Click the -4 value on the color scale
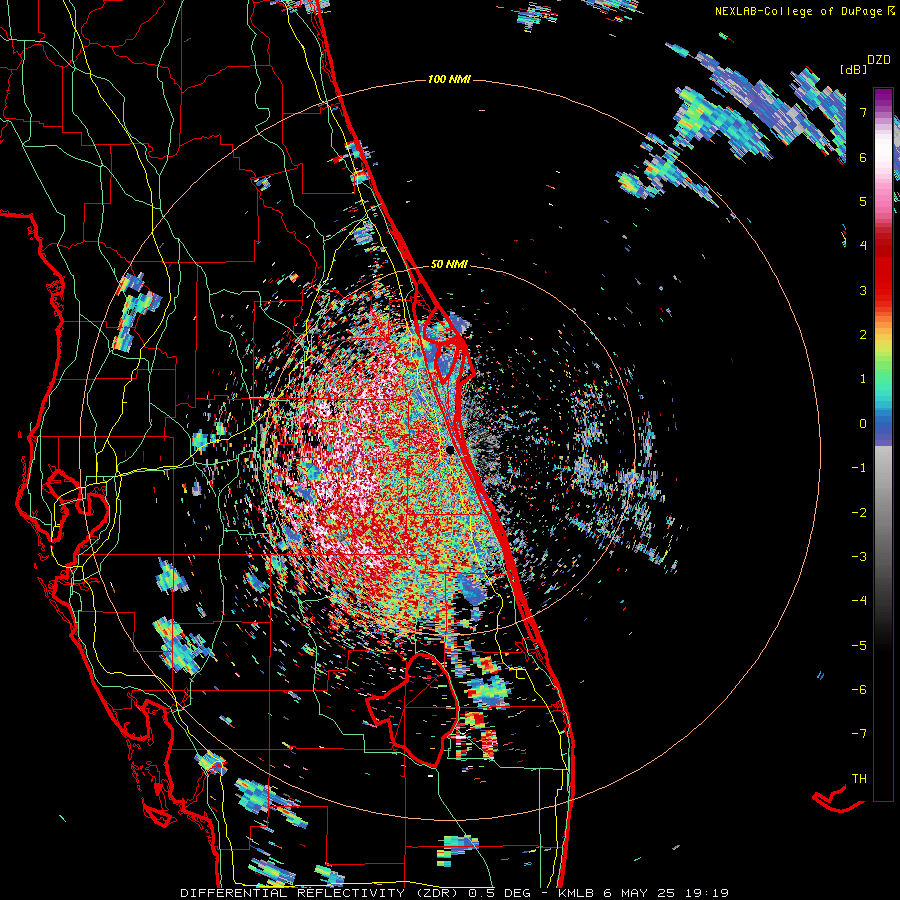 pyautogui.click(x=859, y=601)
